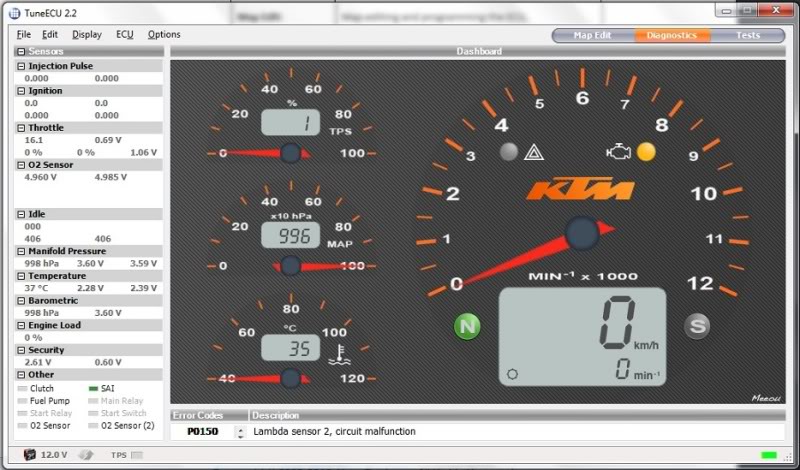Screen dimensions: 800x470
Task: Click the small circle symbol in speed display
Action: coord(512,374)
